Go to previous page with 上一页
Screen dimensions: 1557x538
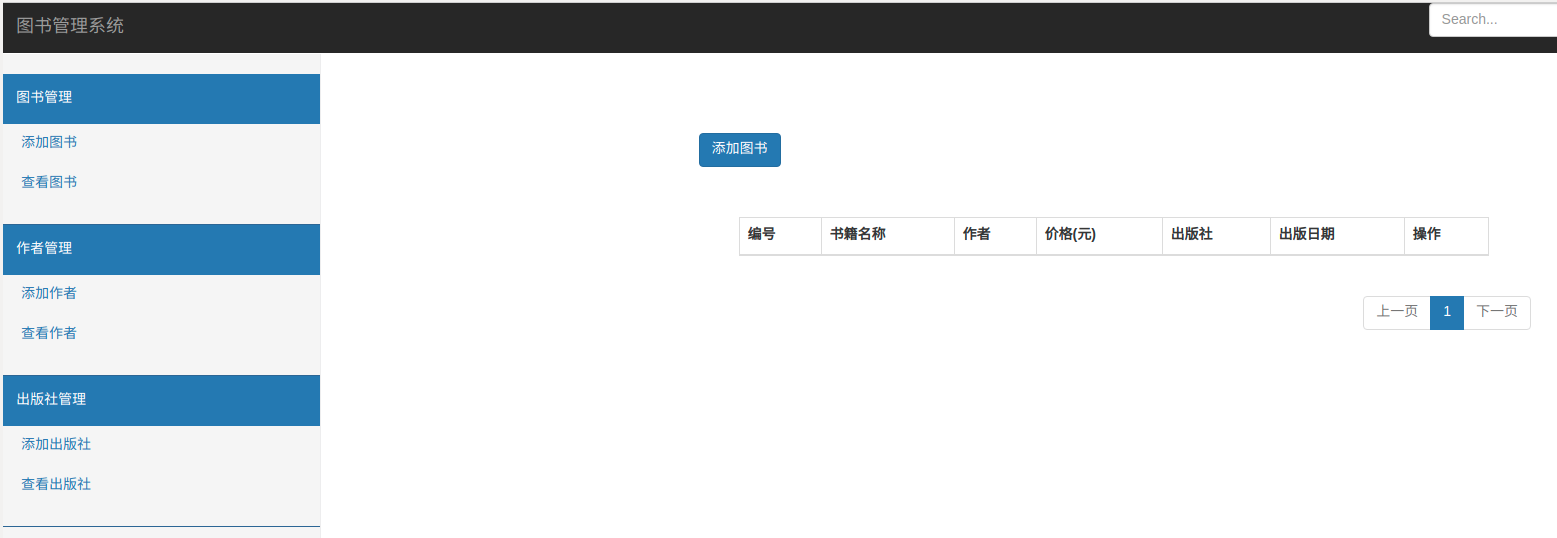(x=1397, y=312)
